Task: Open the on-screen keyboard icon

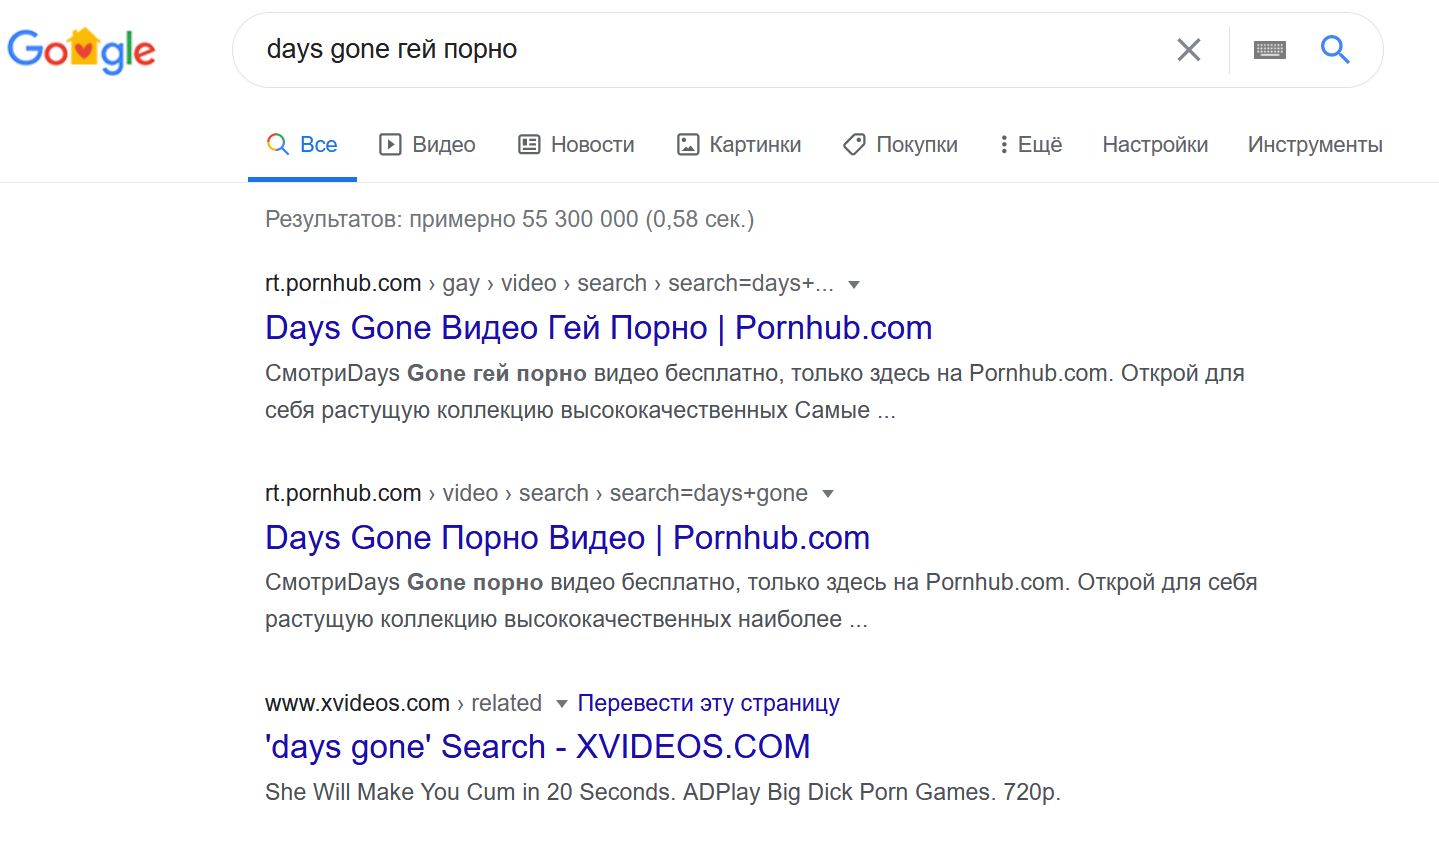Action: (1269, 50)
